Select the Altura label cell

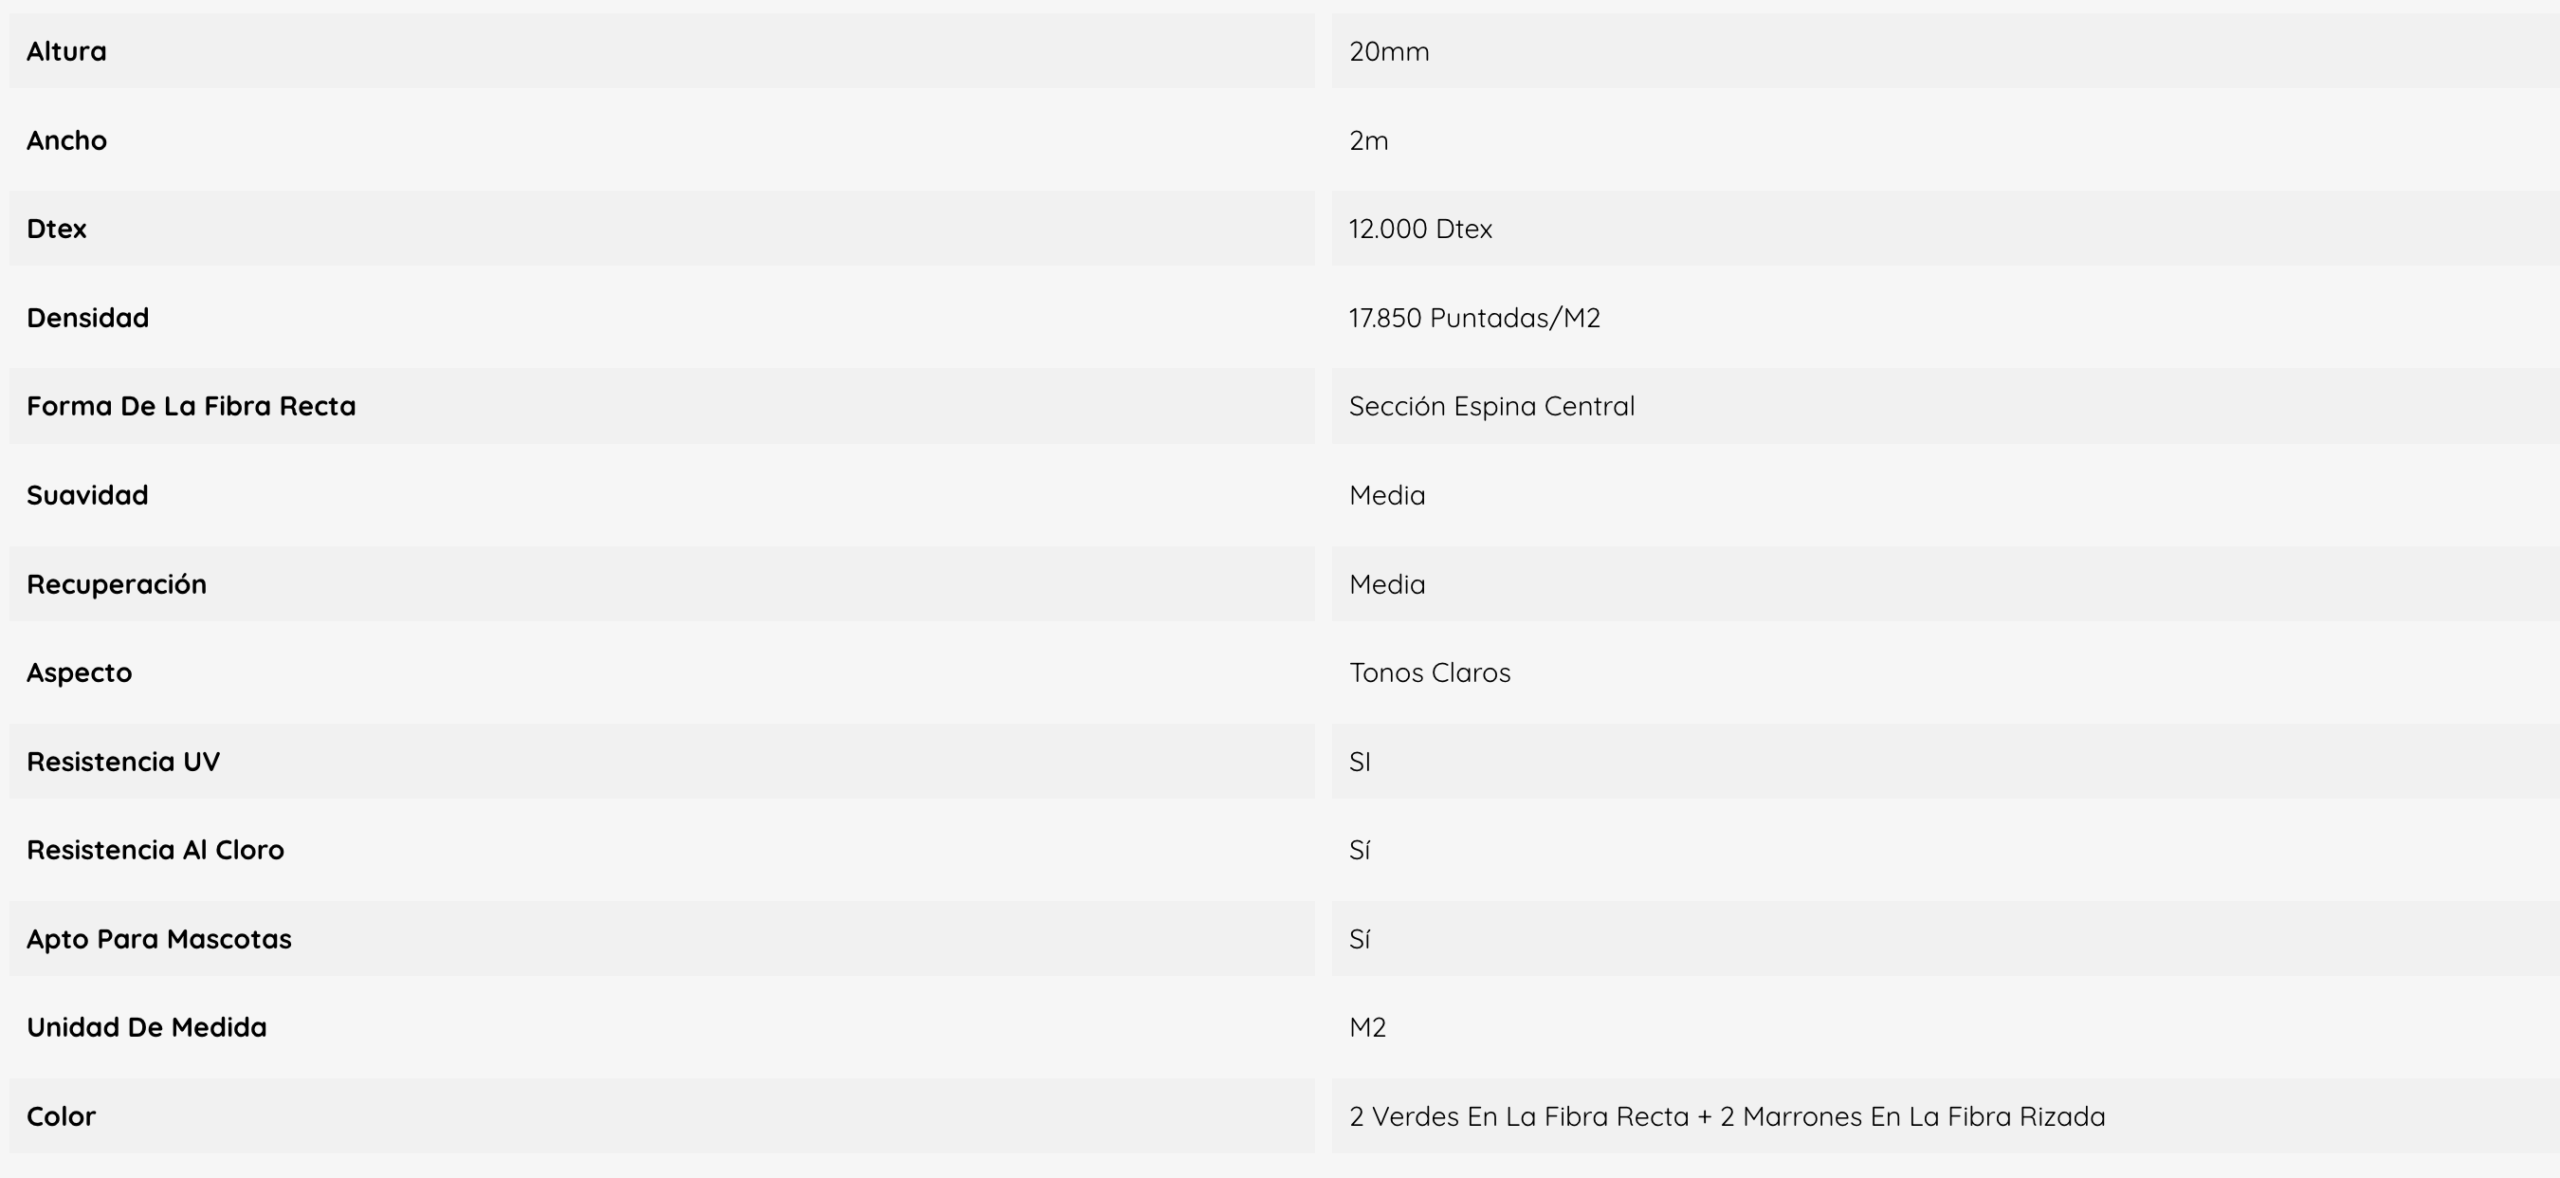click(x=662, y=51)
